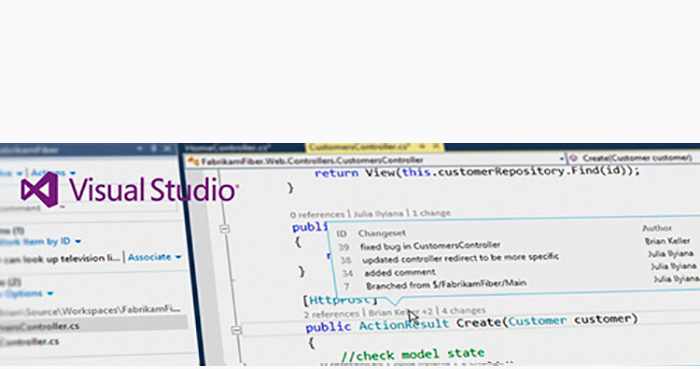Click the purple Visual Studio logo icon

[x=40, y=190]
